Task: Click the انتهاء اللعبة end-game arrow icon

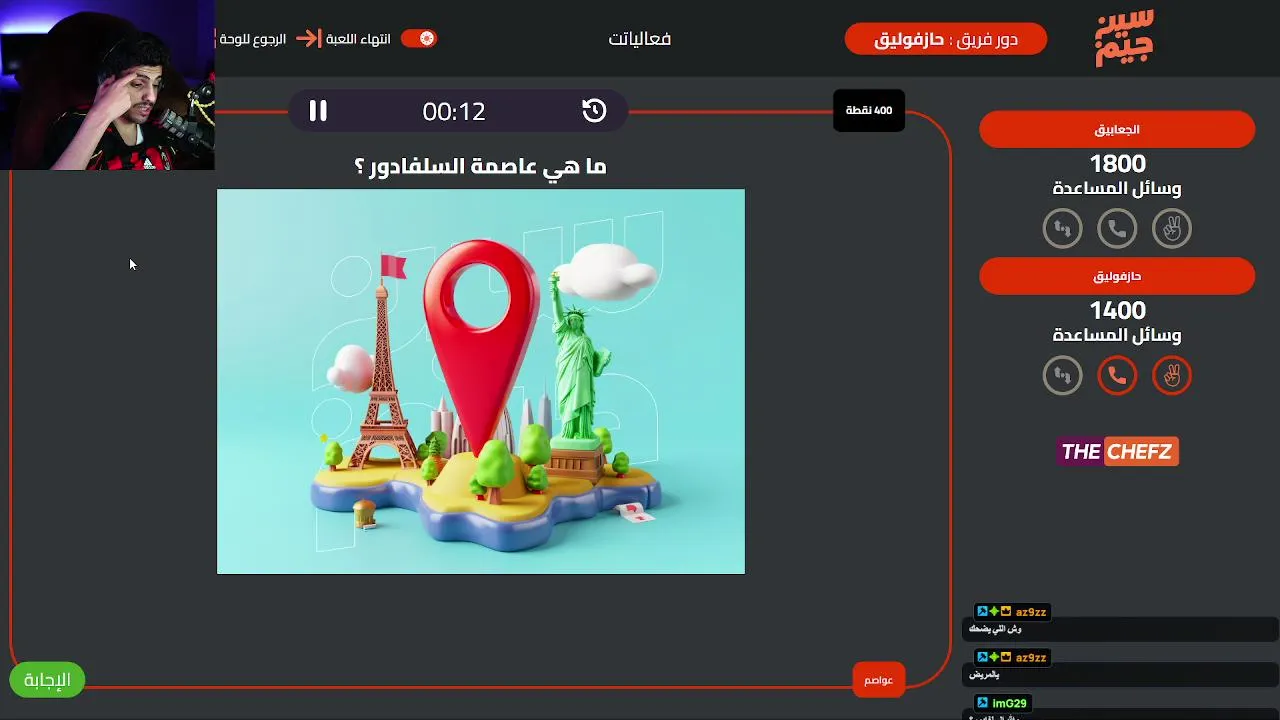Action: pos(309,39)
